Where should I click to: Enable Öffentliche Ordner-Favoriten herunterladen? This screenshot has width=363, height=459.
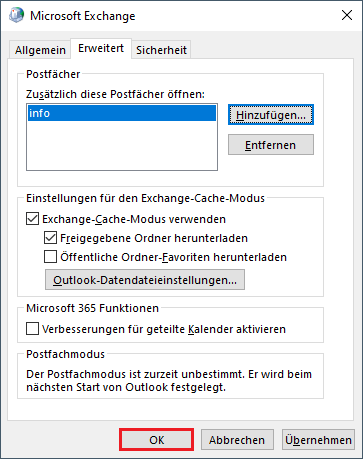point(50,257)
